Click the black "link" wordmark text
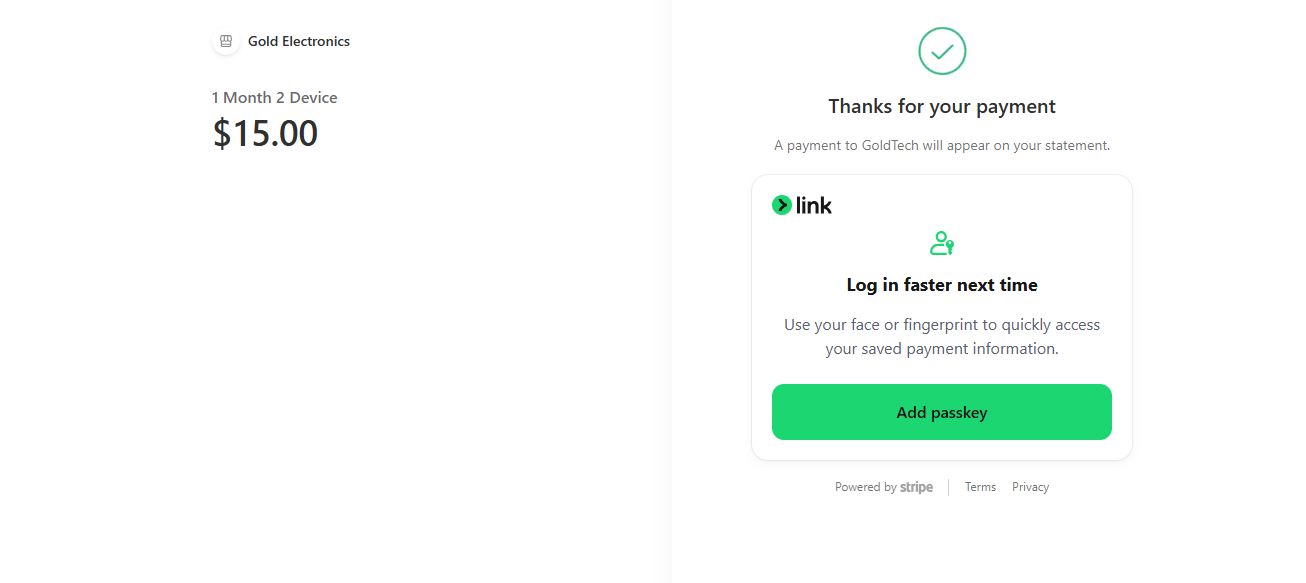1306x583 pixels. [814, 205]
